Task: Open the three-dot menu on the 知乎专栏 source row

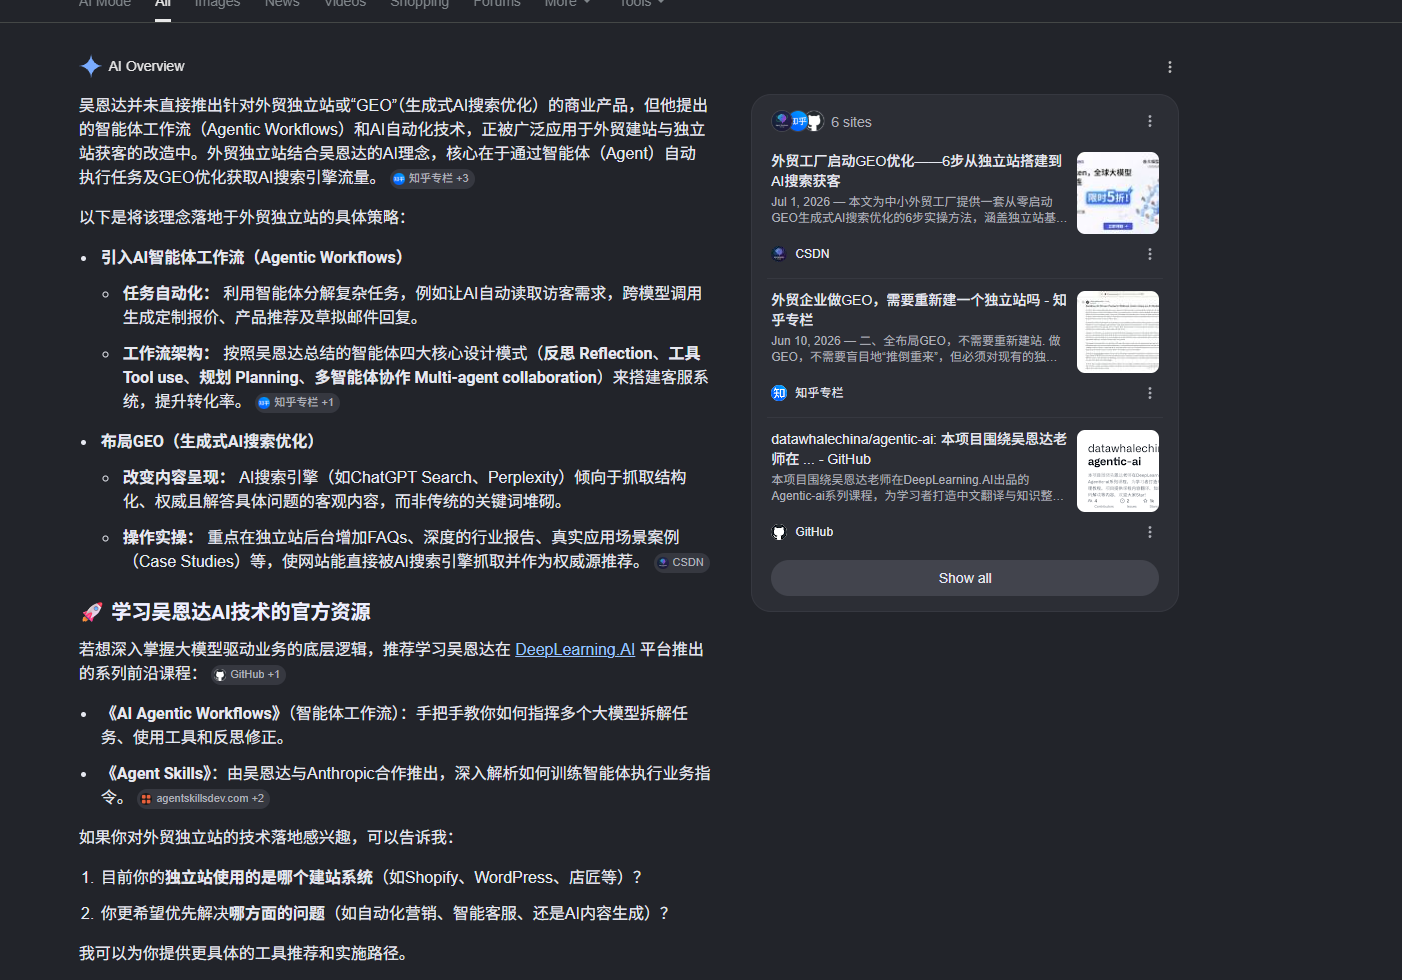Action: [x=1149, y=393]
